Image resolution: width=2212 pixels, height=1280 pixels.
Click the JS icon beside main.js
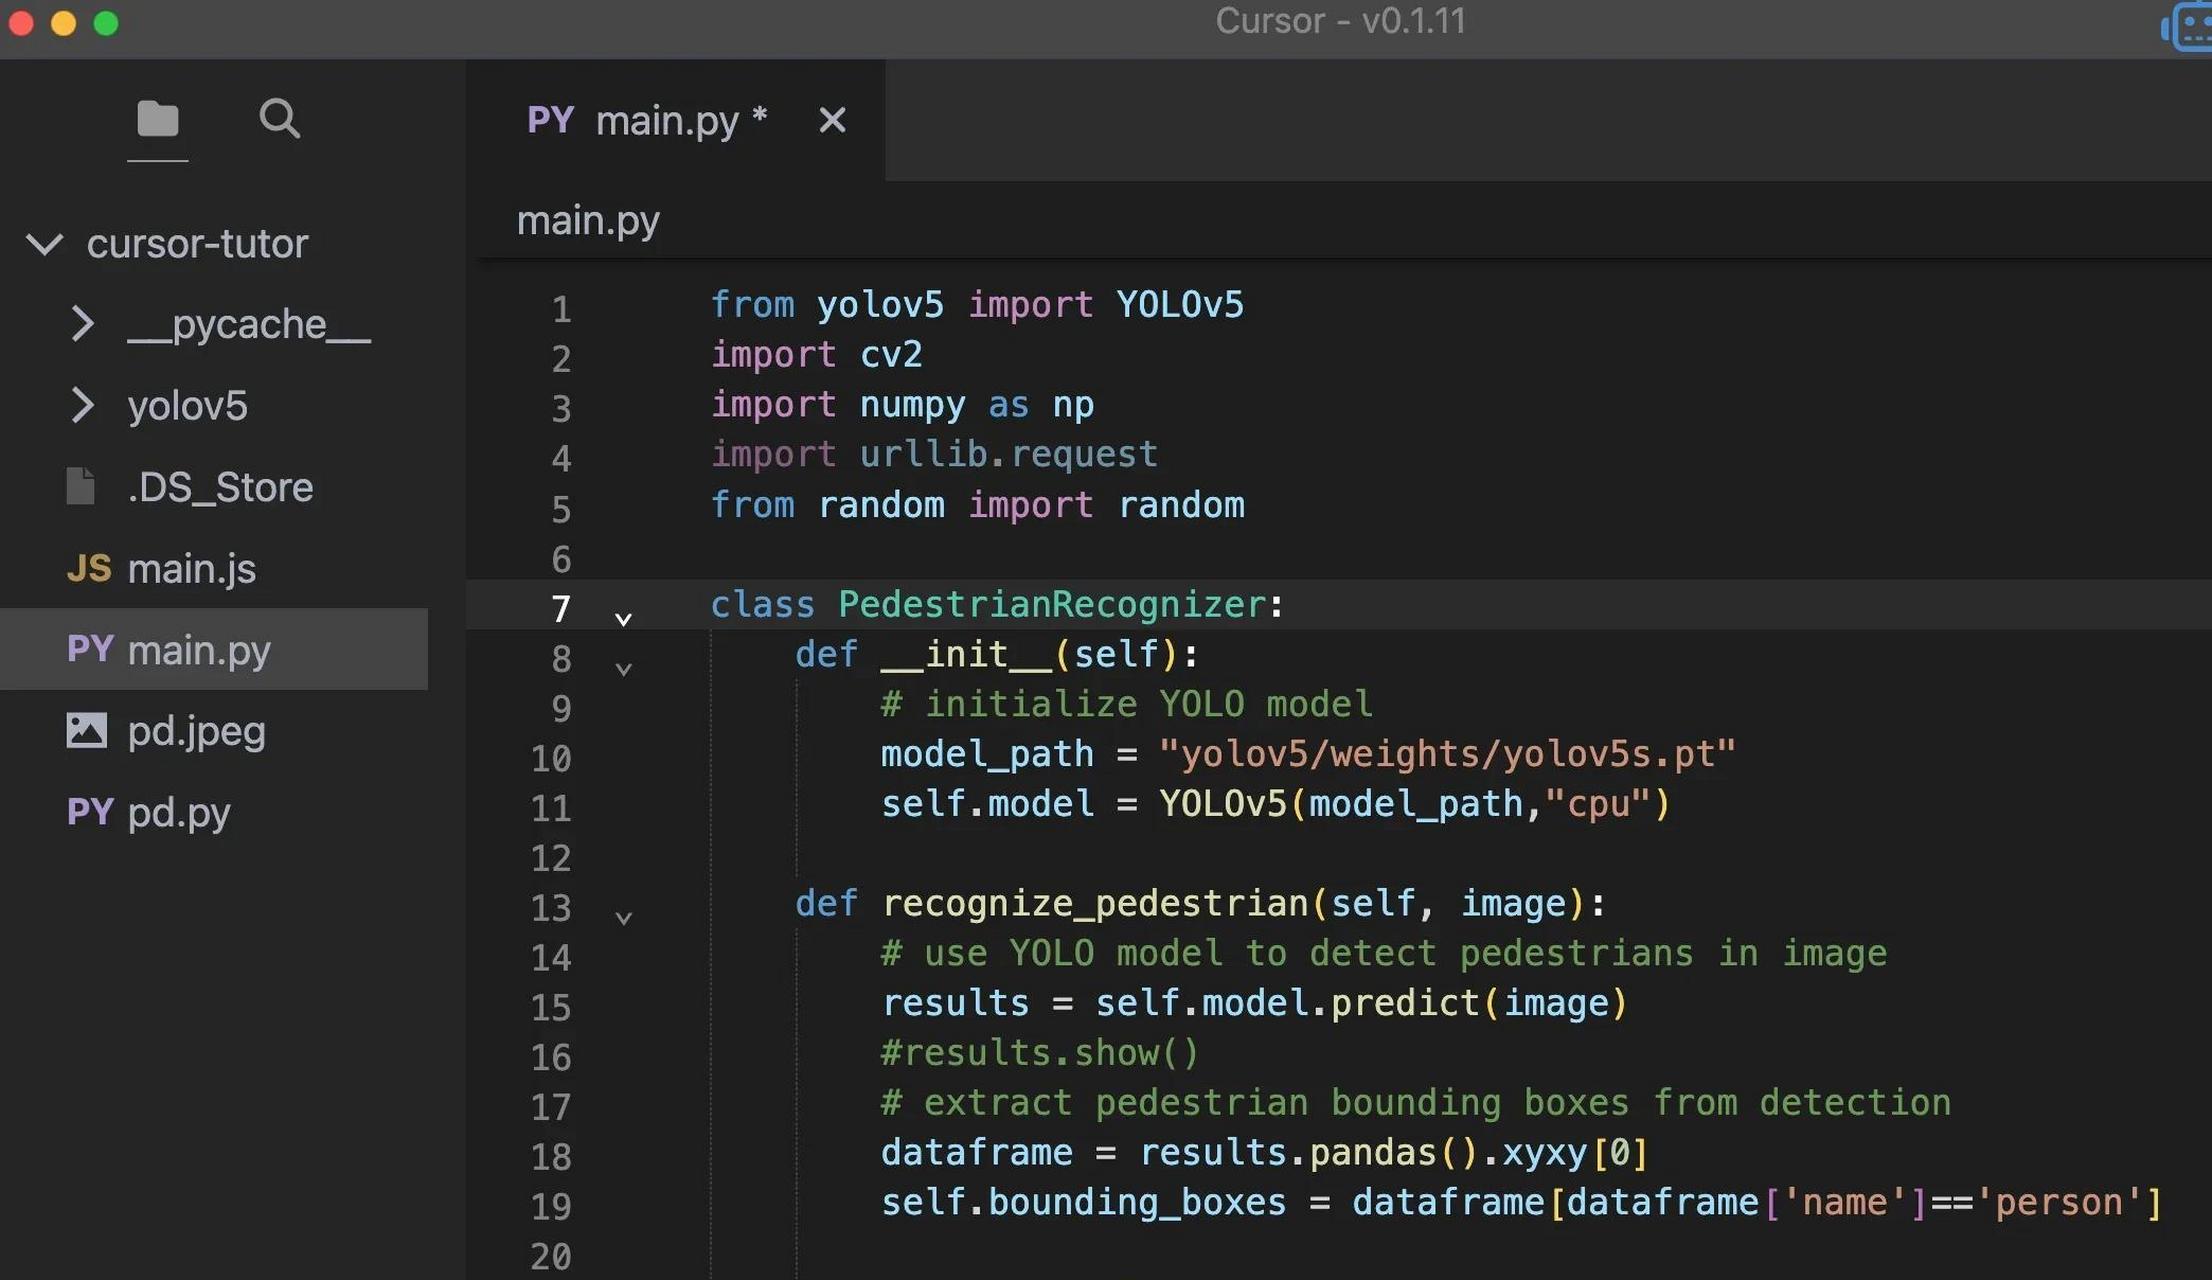click(x=89, y=569)
